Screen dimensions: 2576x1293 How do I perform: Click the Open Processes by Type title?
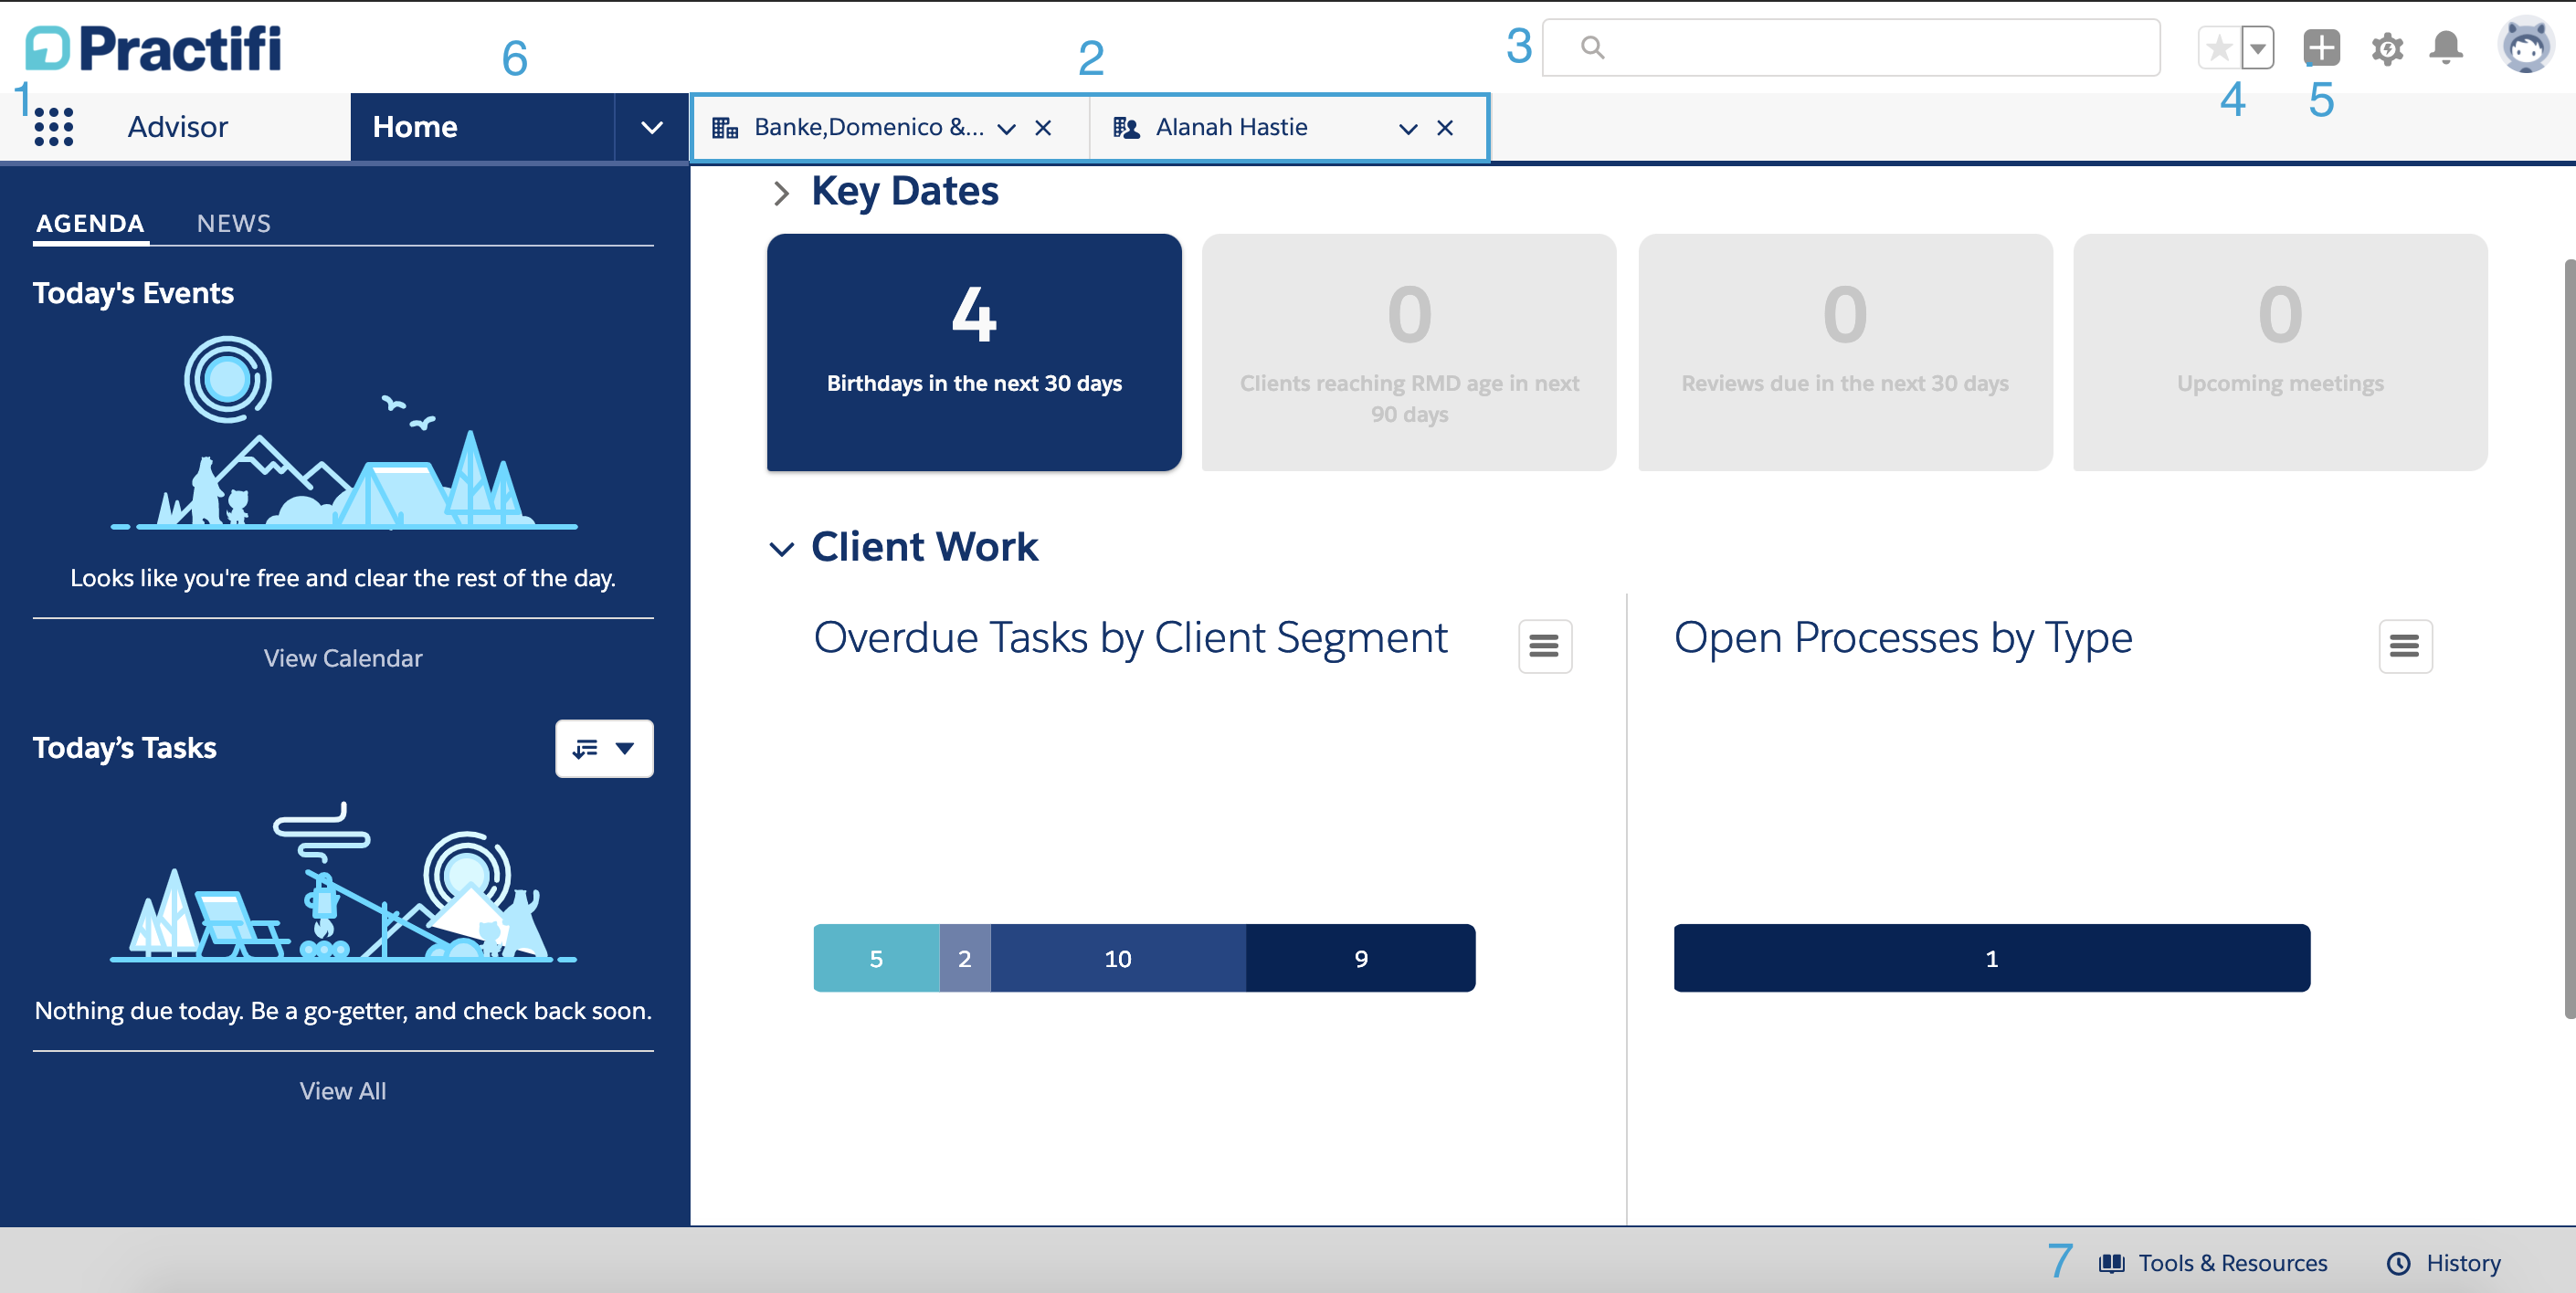click(x=1903, y=638)
